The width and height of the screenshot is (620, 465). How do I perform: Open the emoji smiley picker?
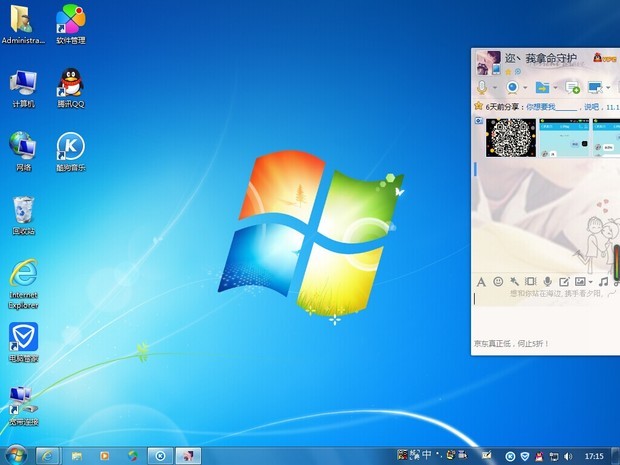498,282
